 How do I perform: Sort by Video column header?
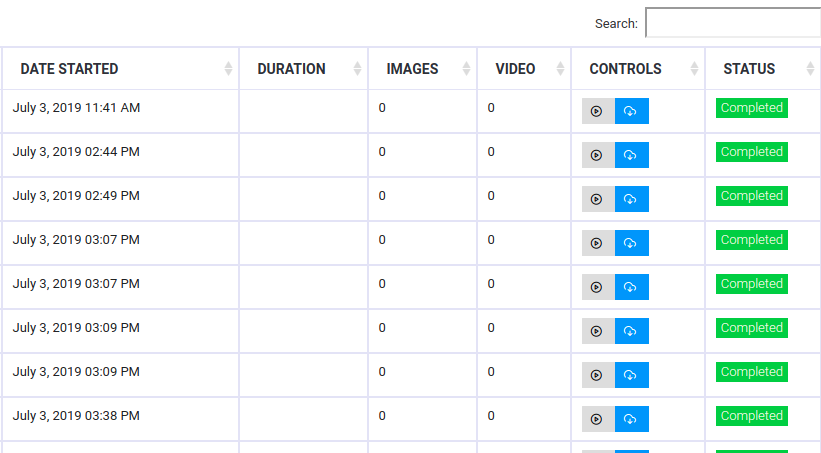[x=524, y=69]
